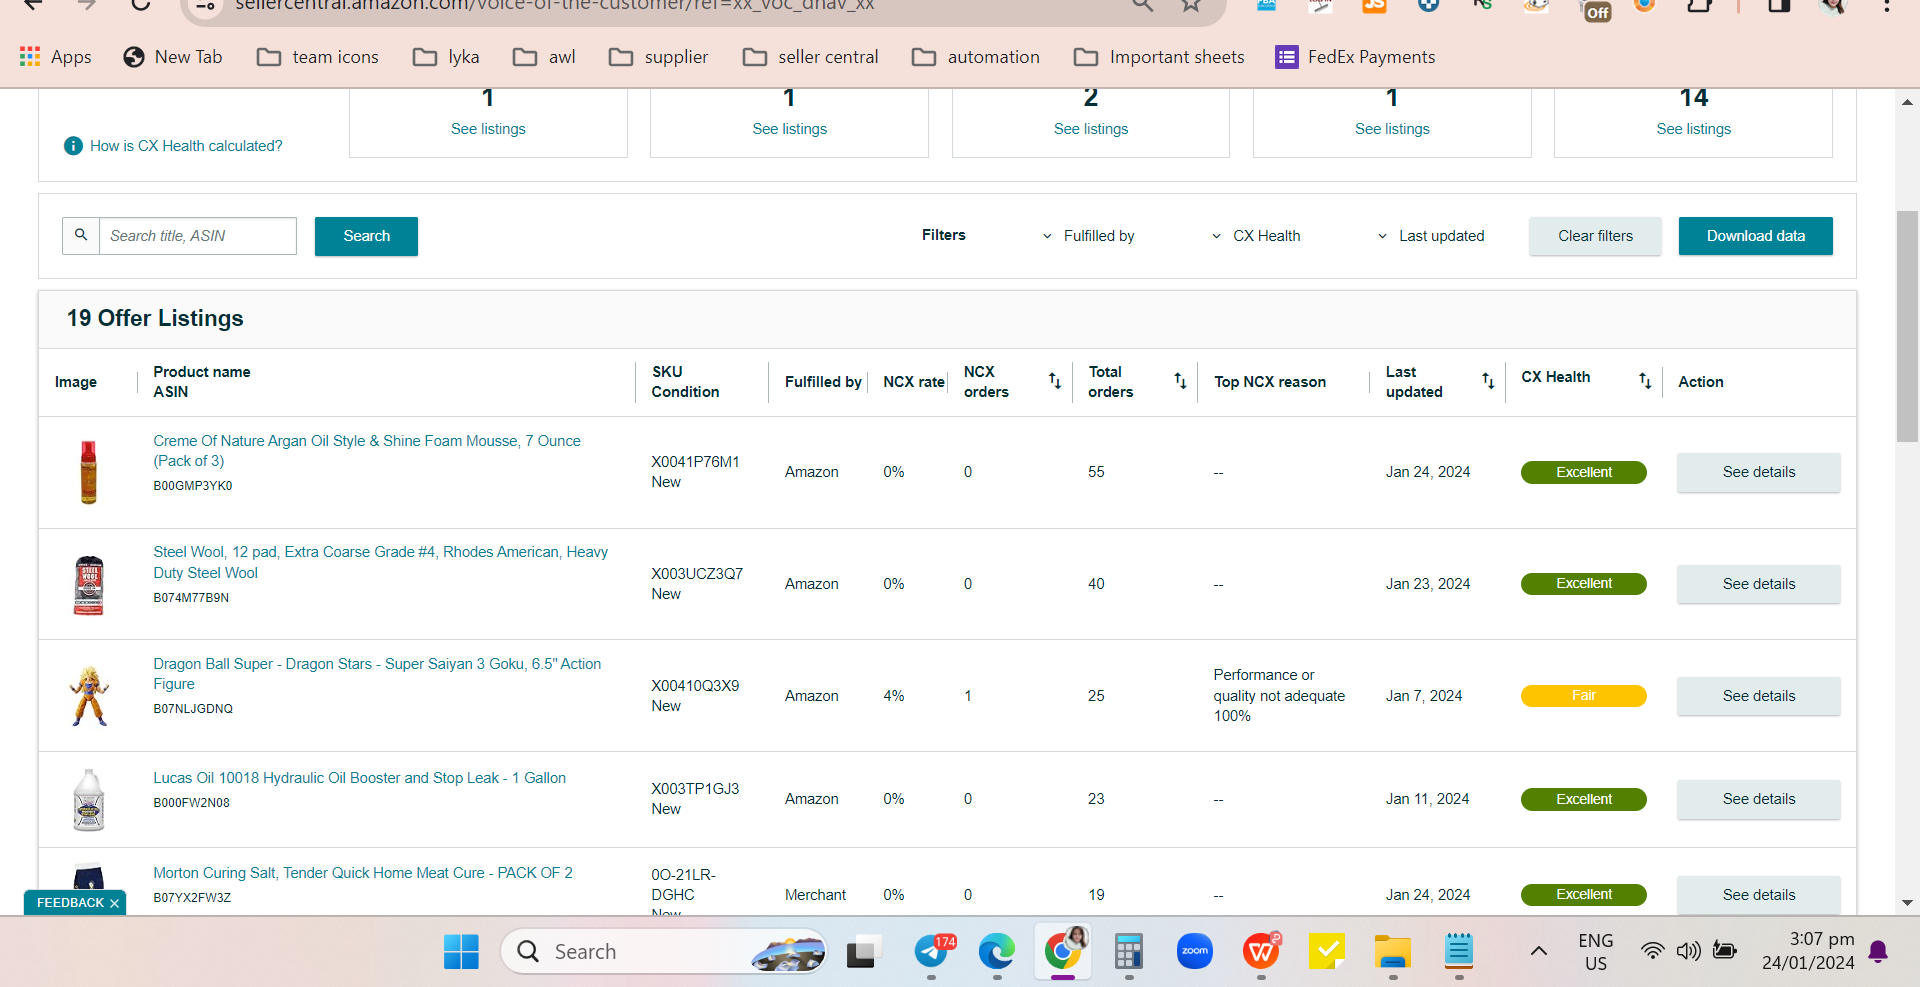The height and width of the screenshot is (987, 1920).
Task: Open Zoom from the taskbar
Action: pyautogui.click(x=1195, y=952)
